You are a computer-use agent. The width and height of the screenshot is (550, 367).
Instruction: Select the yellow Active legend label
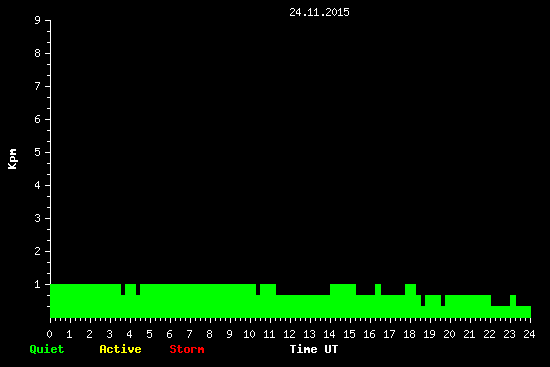click(x=120, y=349)
